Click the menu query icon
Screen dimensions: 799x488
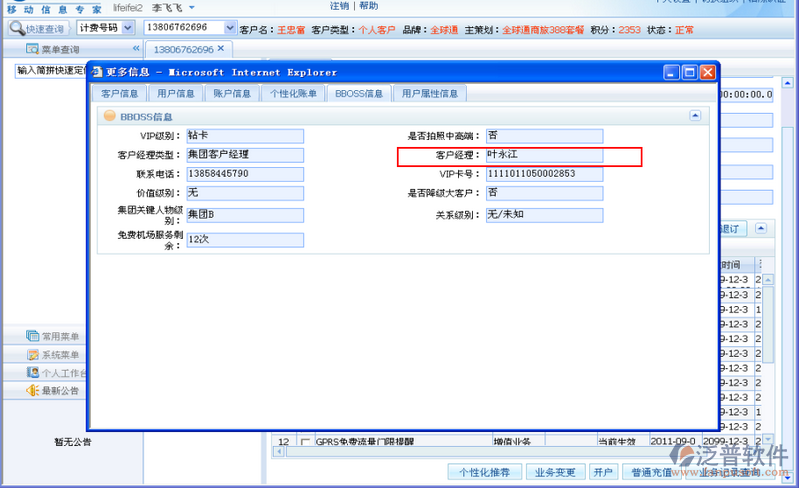pos(32,49)
